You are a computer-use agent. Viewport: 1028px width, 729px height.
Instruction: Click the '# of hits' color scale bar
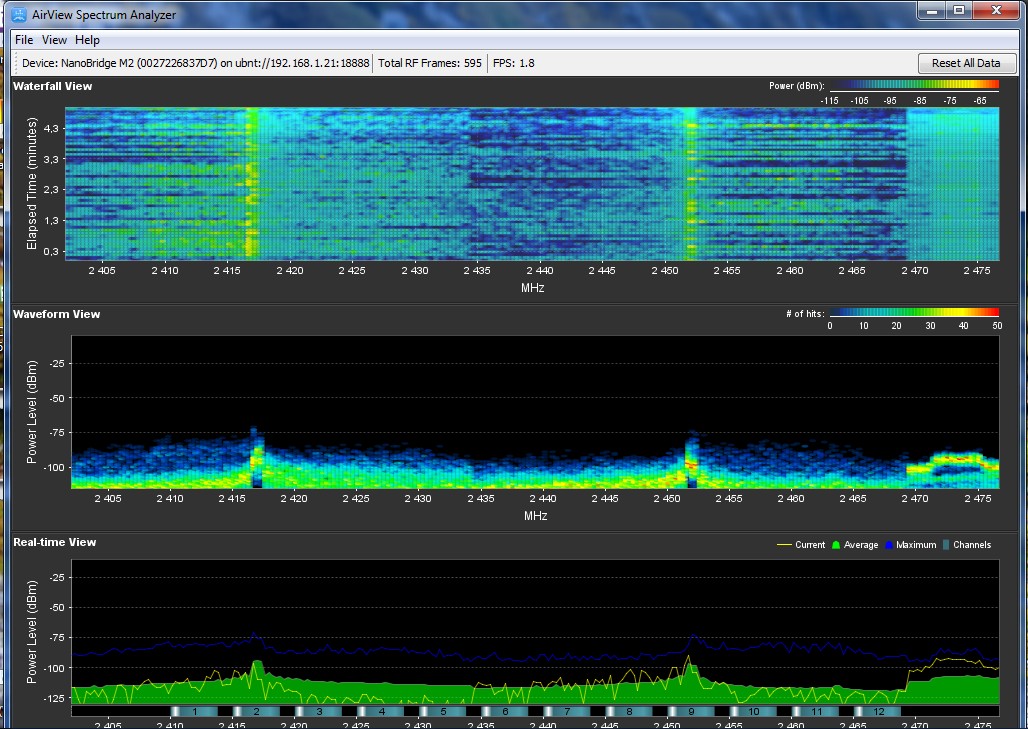(914, 314)
